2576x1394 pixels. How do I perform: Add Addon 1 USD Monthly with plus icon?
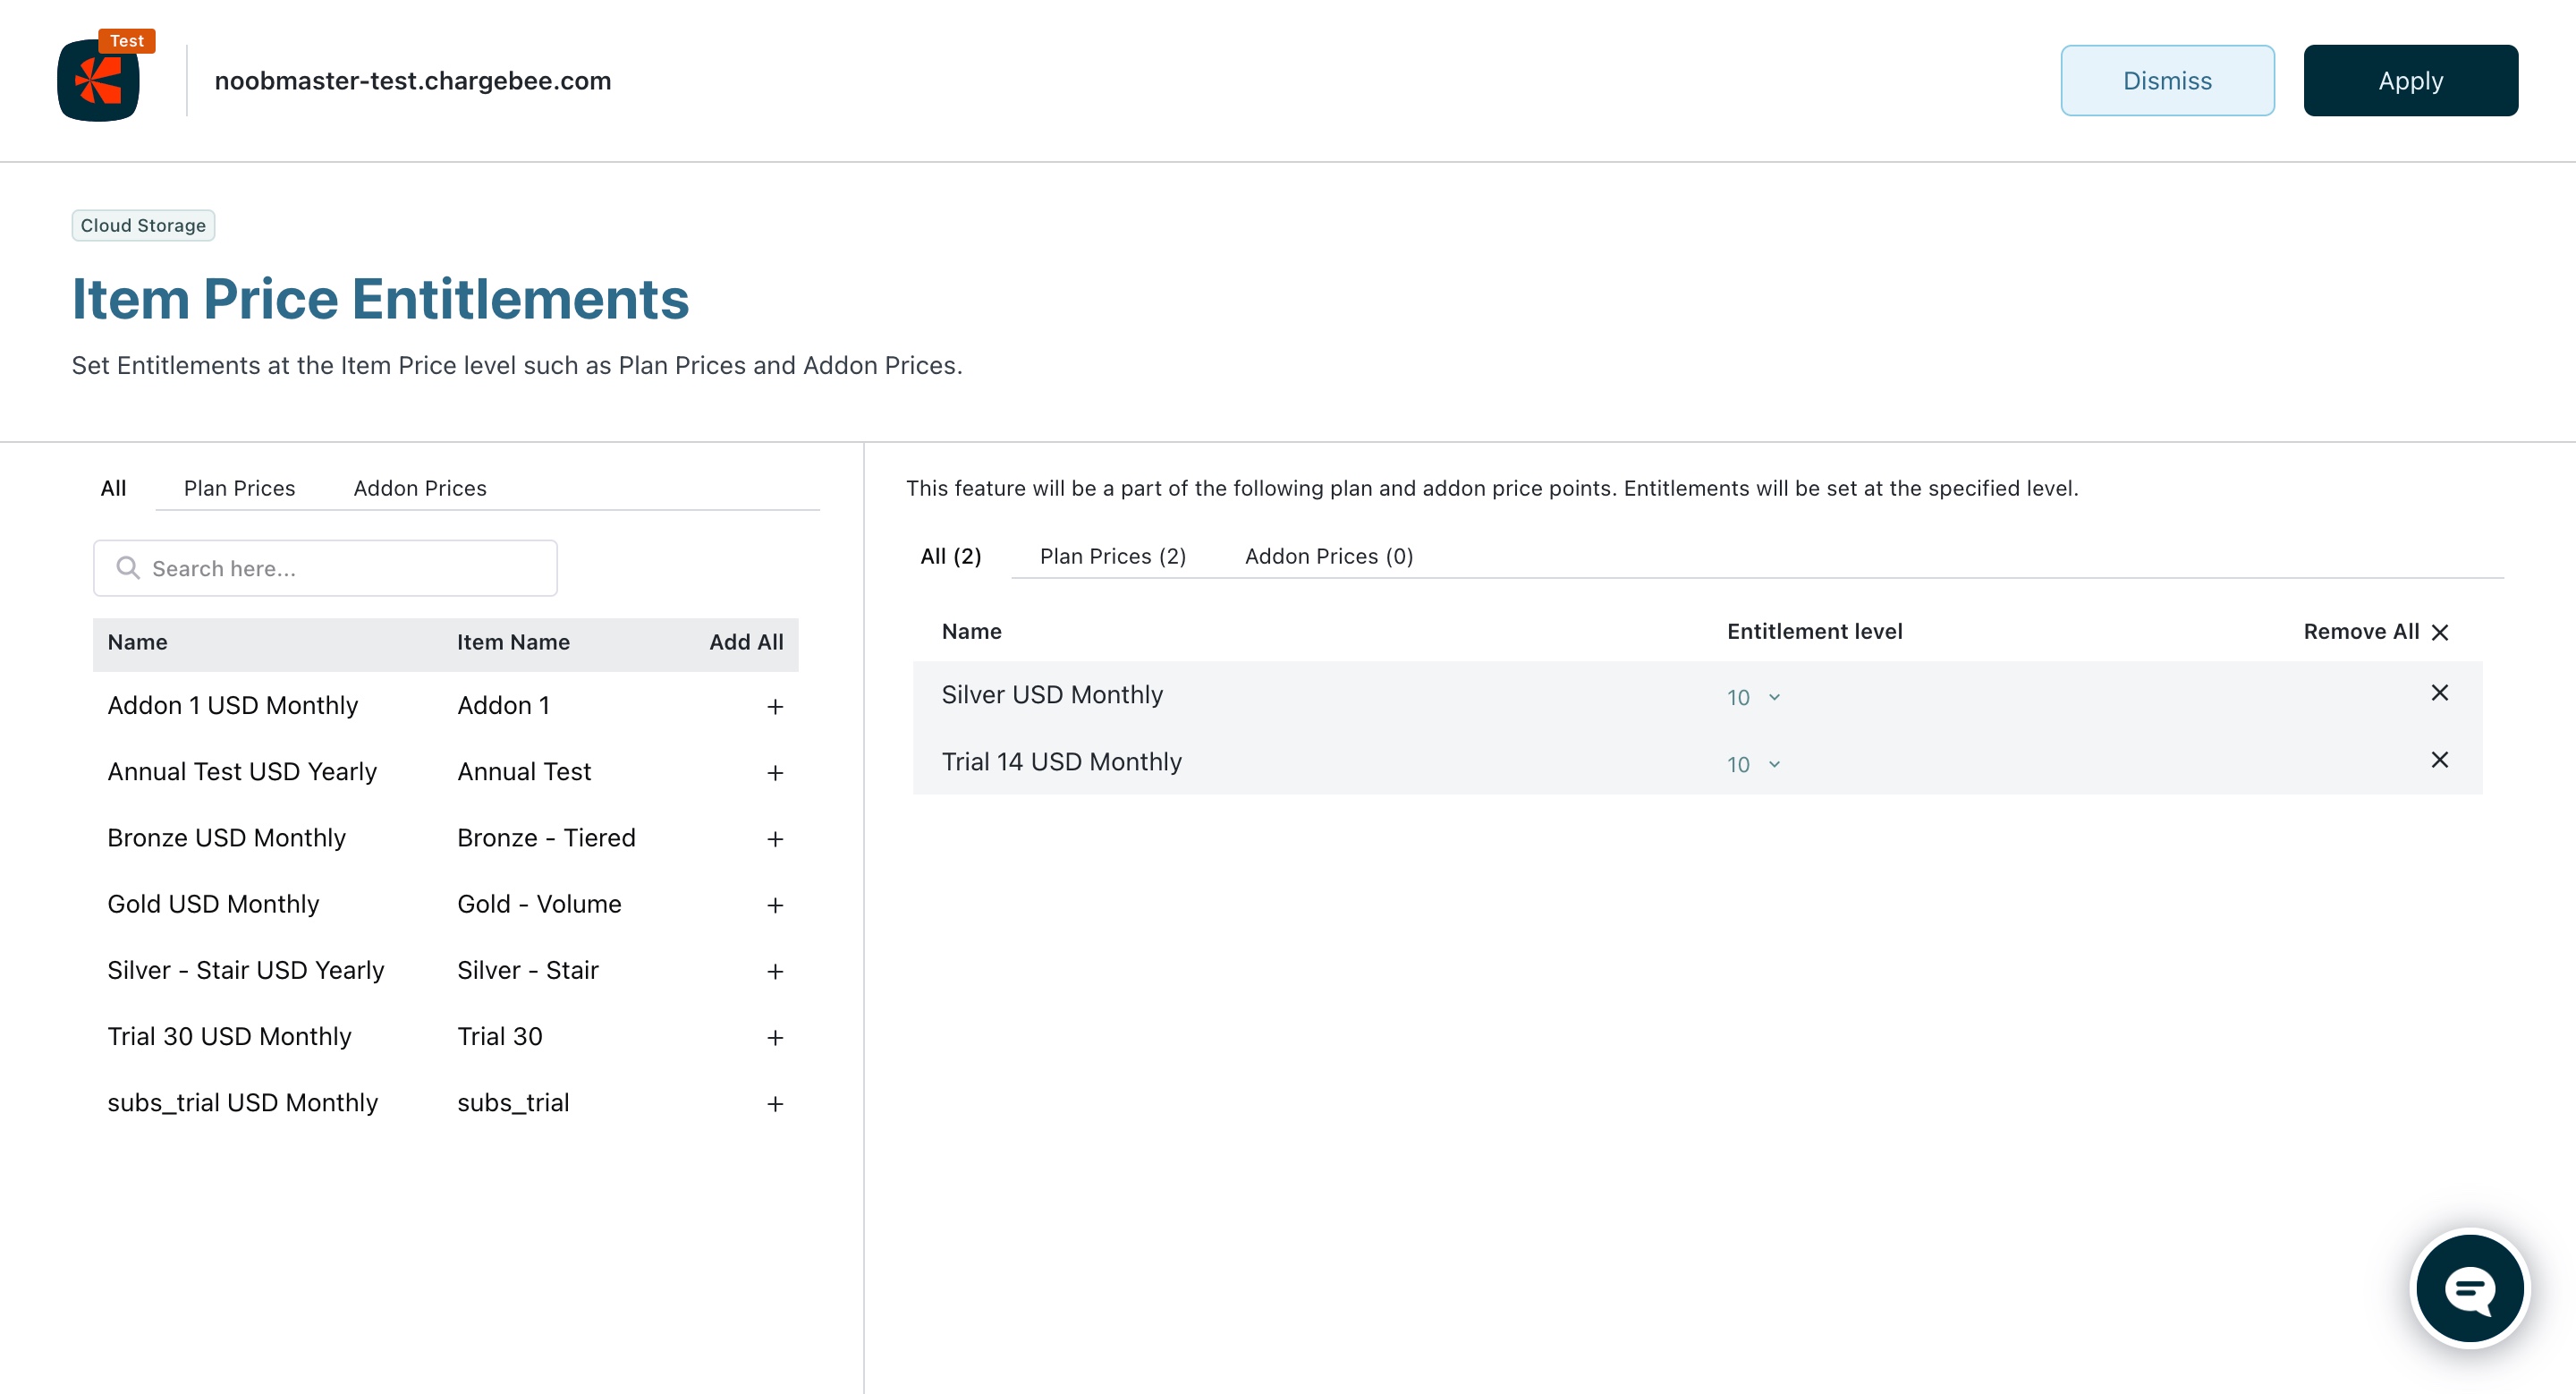pyautogui.click(x=775, y=707)
